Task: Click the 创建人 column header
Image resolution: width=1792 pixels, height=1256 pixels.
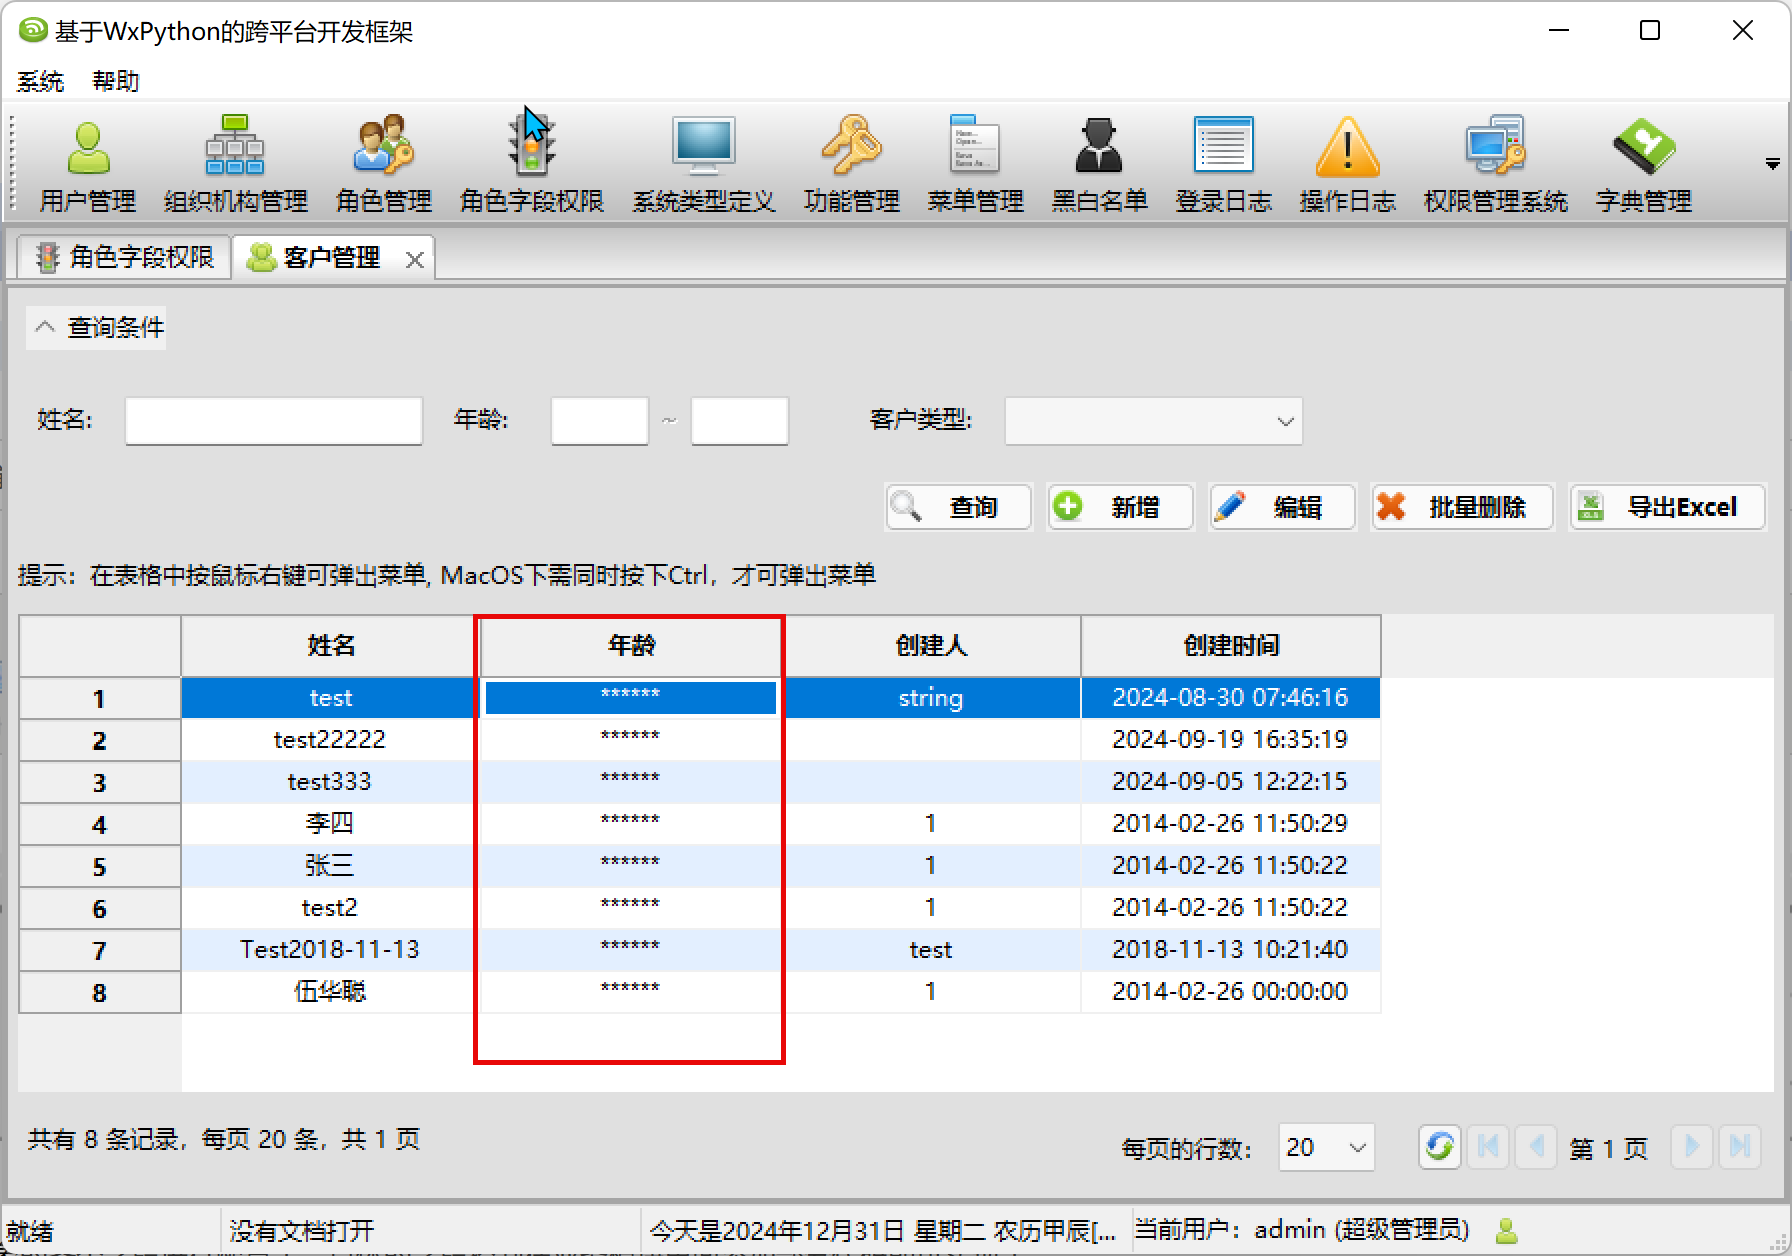Action: 931,646
